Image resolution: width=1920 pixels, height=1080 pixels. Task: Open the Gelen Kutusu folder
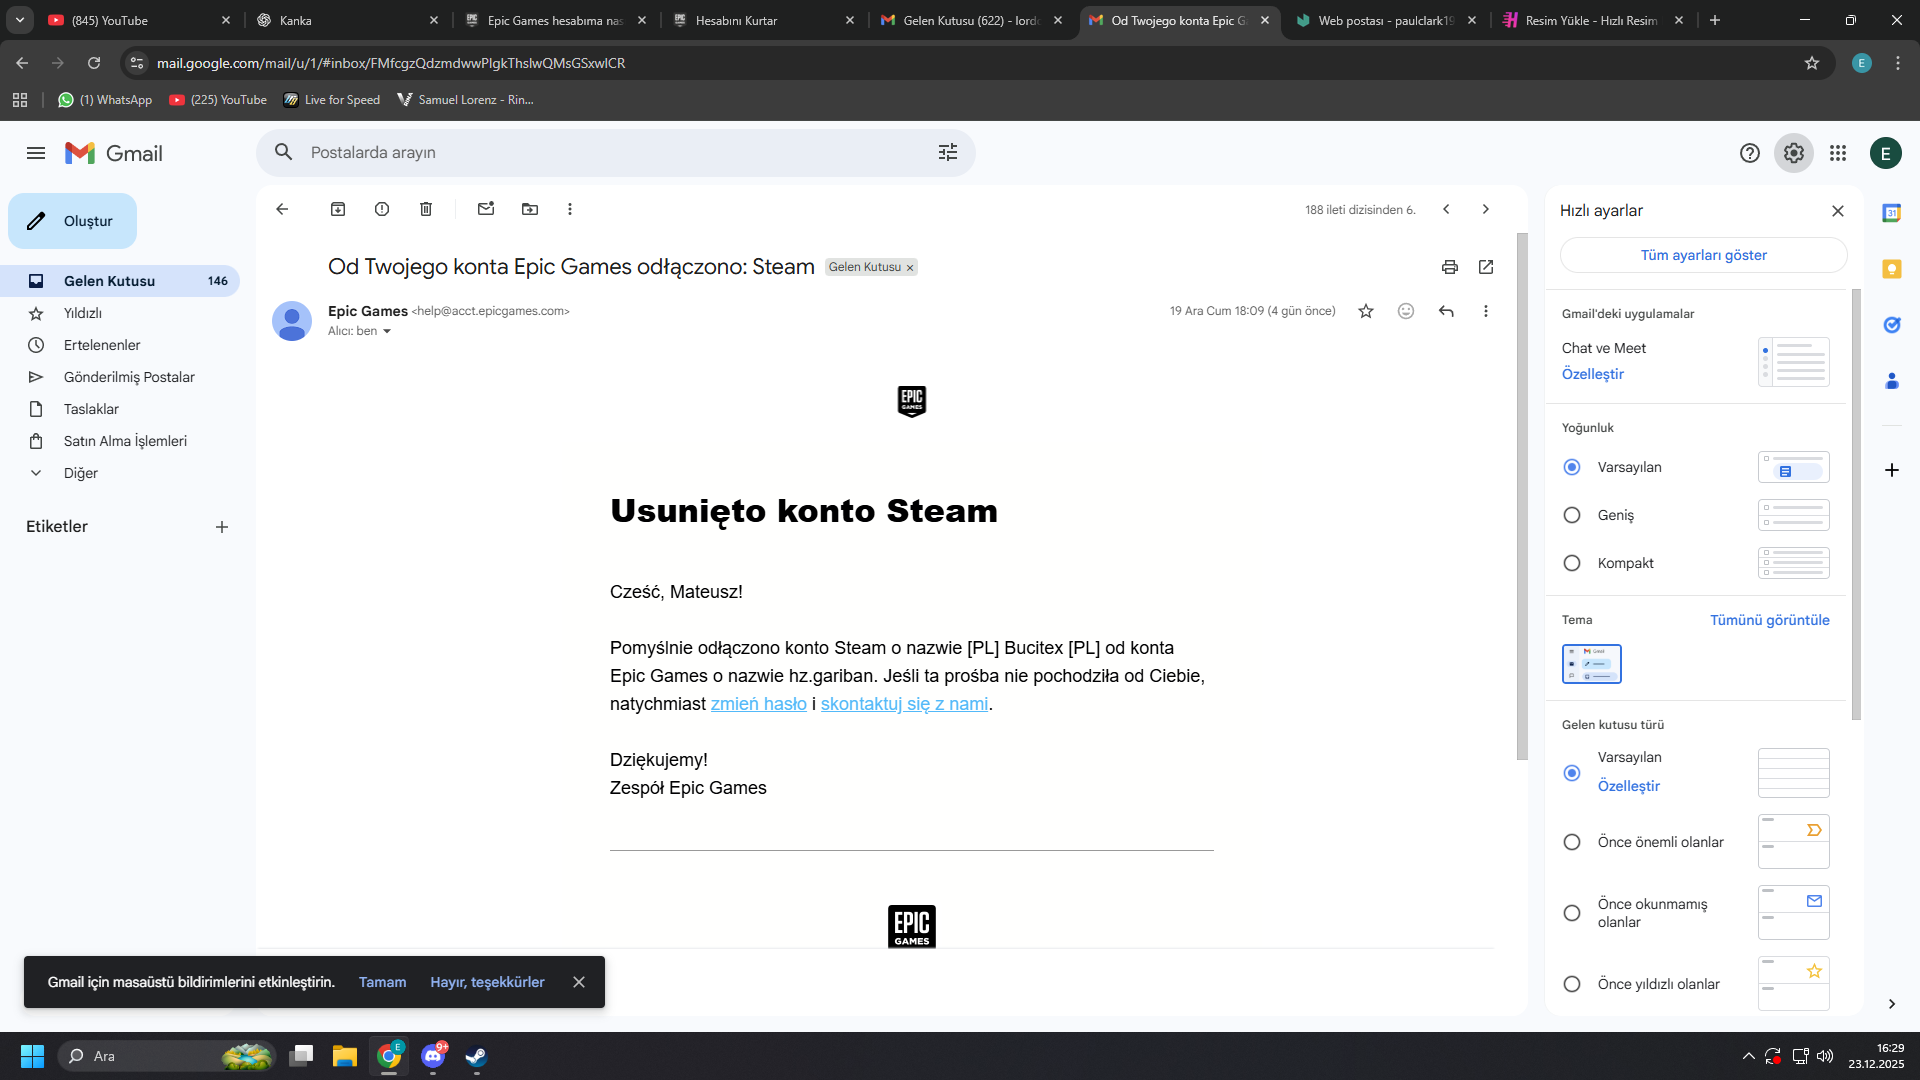120,281
